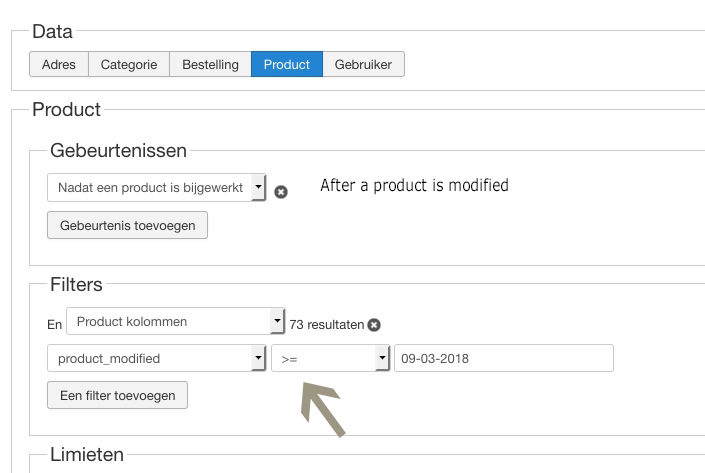Open the product_modified column dropdown
This screenshot has width=705, height=473.
pyautogui.click(x=157, y=358)
